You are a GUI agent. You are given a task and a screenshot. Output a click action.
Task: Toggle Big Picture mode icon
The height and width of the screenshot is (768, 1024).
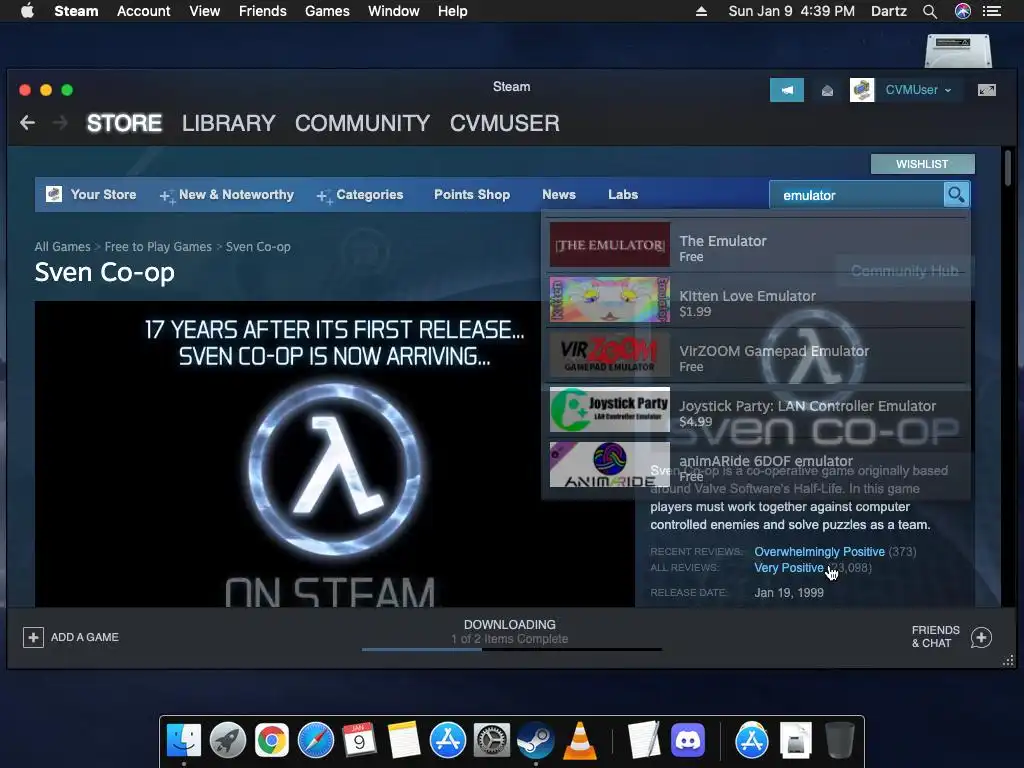pos(986,90)
